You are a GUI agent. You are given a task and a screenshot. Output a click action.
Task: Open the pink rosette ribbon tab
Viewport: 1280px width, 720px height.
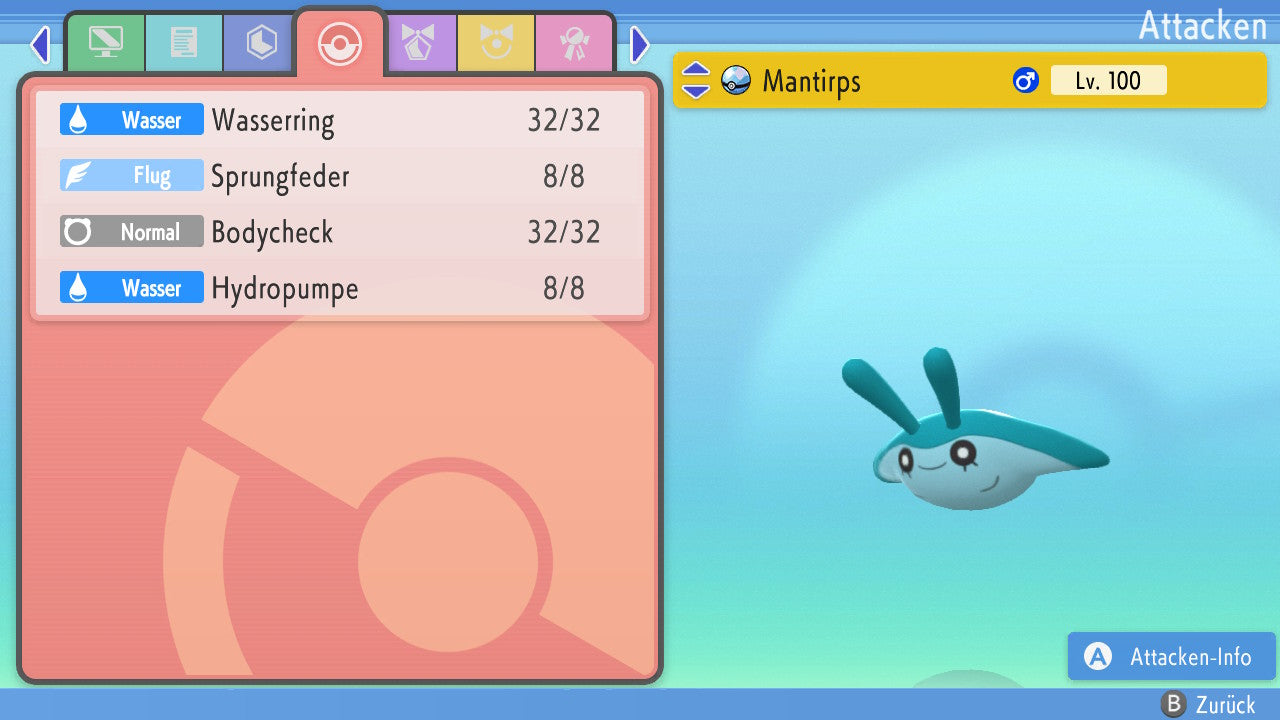(574, 43)
